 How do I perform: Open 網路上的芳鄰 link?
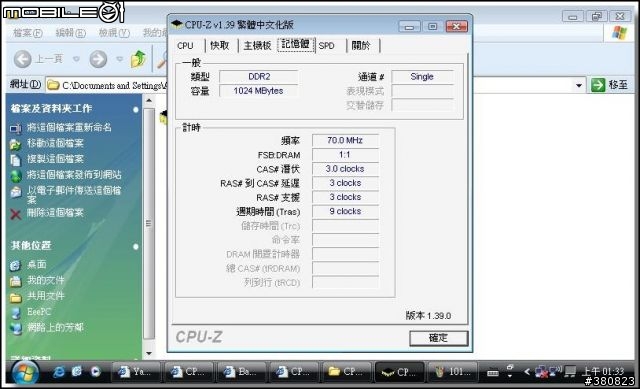click(x=55, y=327)
